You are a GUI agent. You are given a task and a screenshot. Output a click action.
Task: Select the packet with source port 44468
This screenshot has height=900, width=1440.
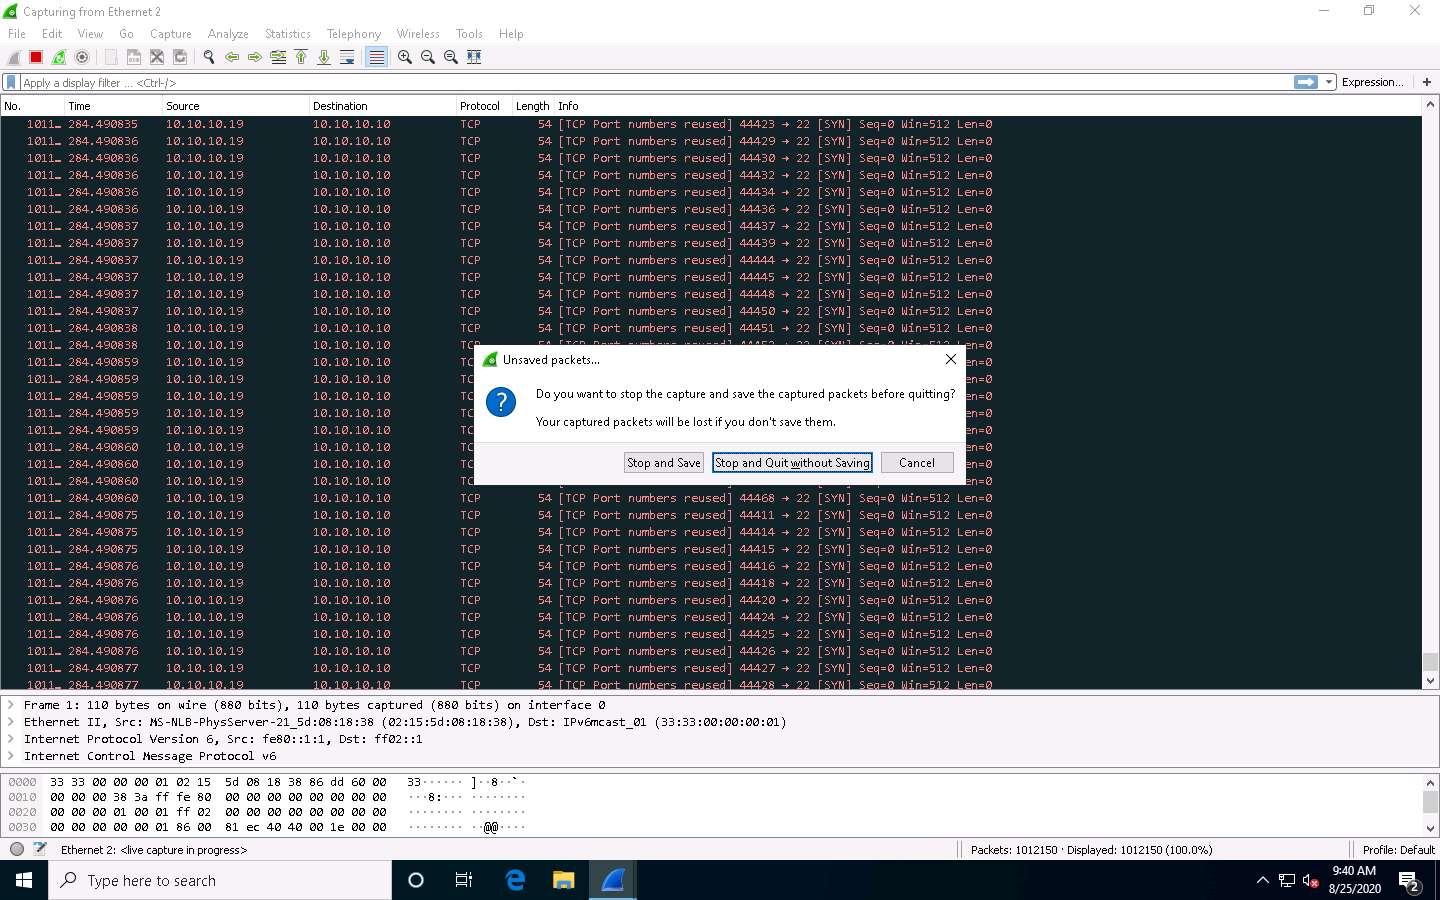711,498
